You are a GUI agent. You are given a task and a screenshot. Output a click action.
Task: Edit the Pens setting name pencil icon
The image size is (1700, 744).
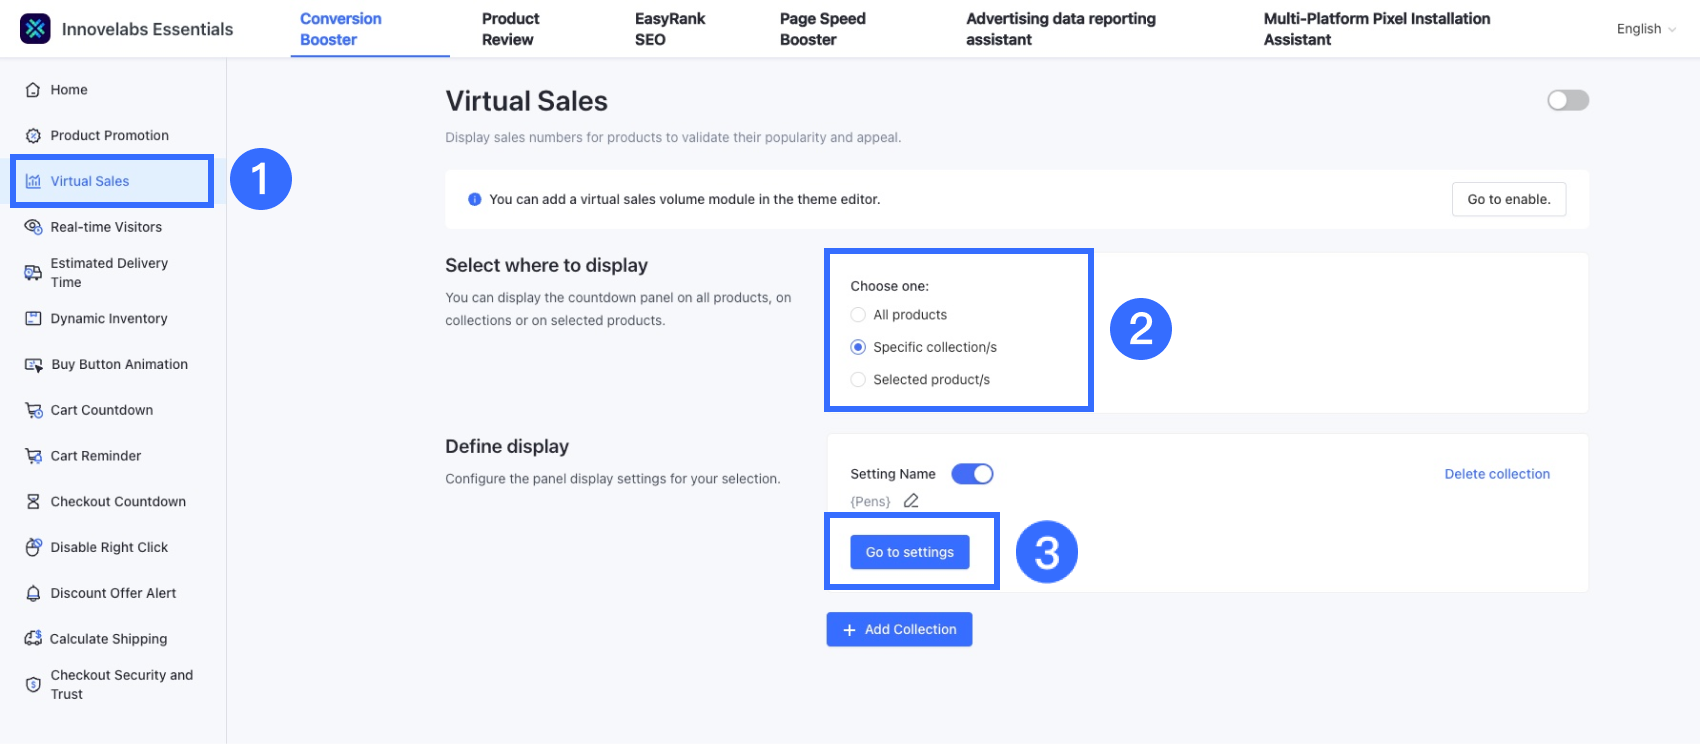(911, 501)
